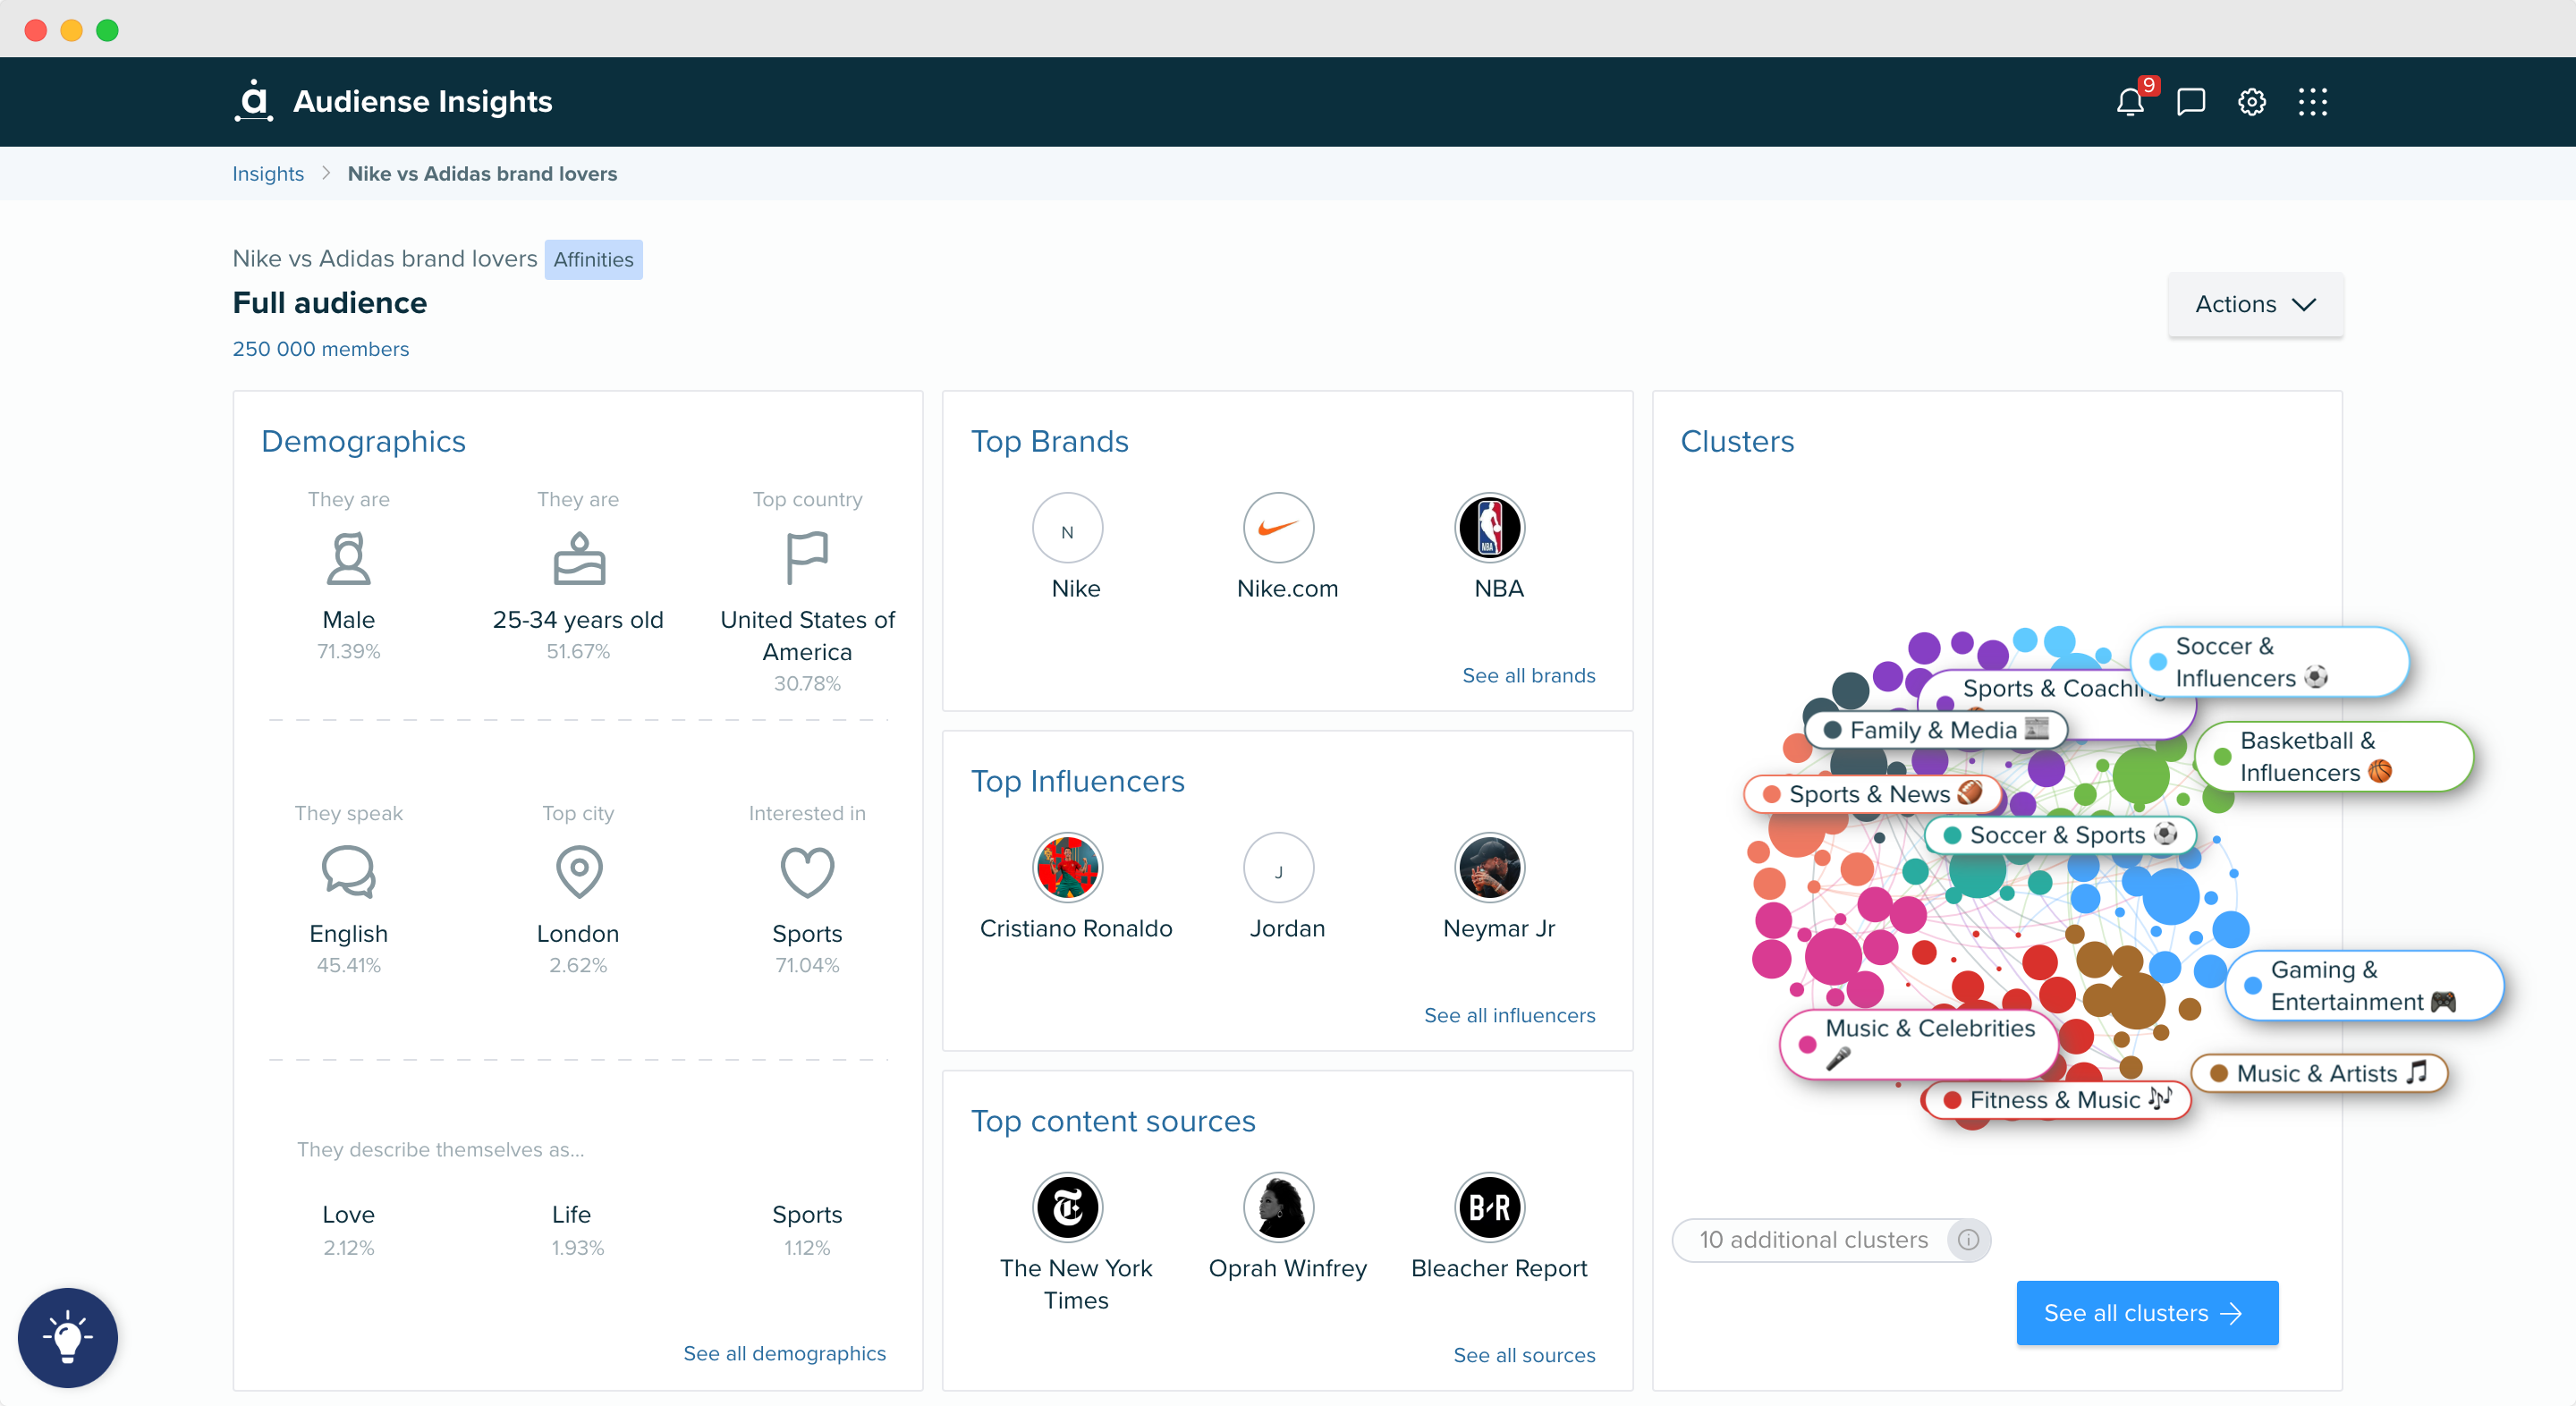
Task: Click the Audiense logo icon
Action: (254, 101)
